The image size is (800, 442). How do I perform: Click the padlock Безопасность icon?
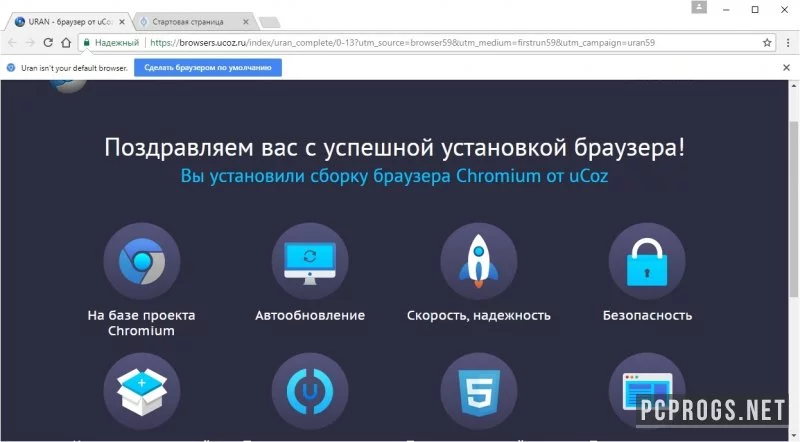[x=647, y=261]
